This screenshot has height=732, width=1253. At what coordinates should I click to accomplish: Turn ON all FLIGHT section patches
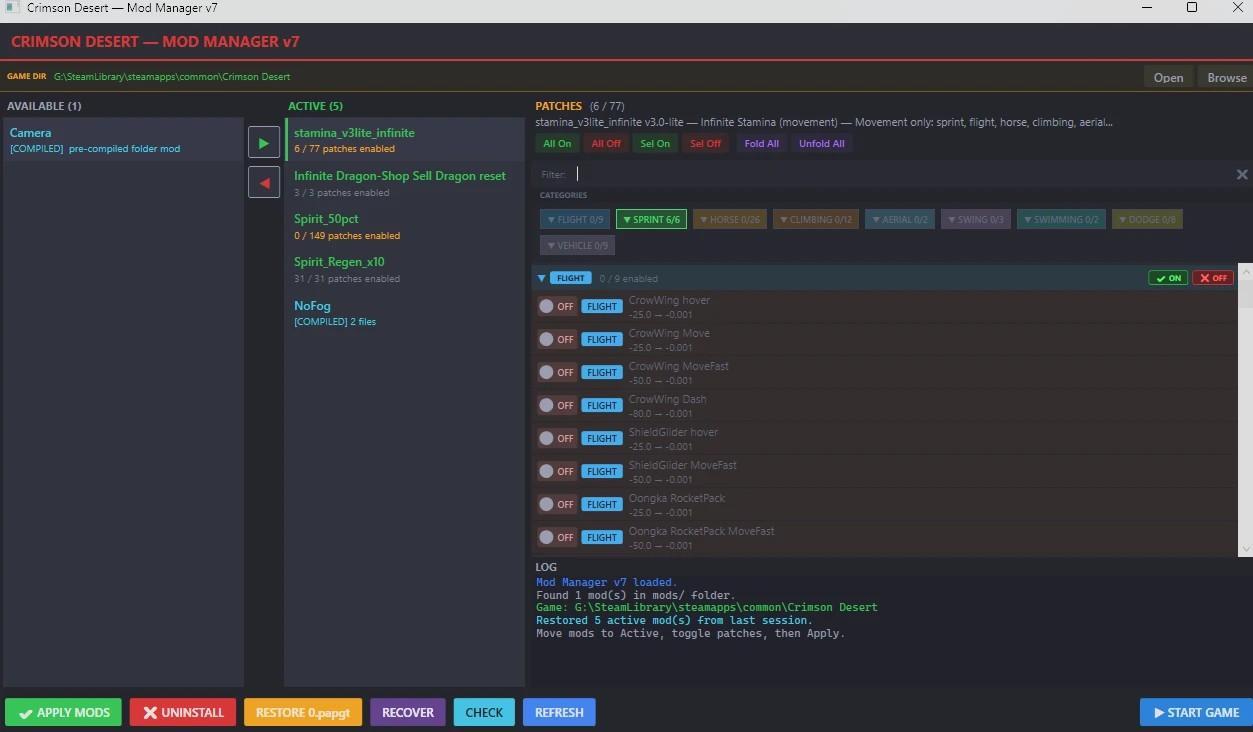point(1168,278)
